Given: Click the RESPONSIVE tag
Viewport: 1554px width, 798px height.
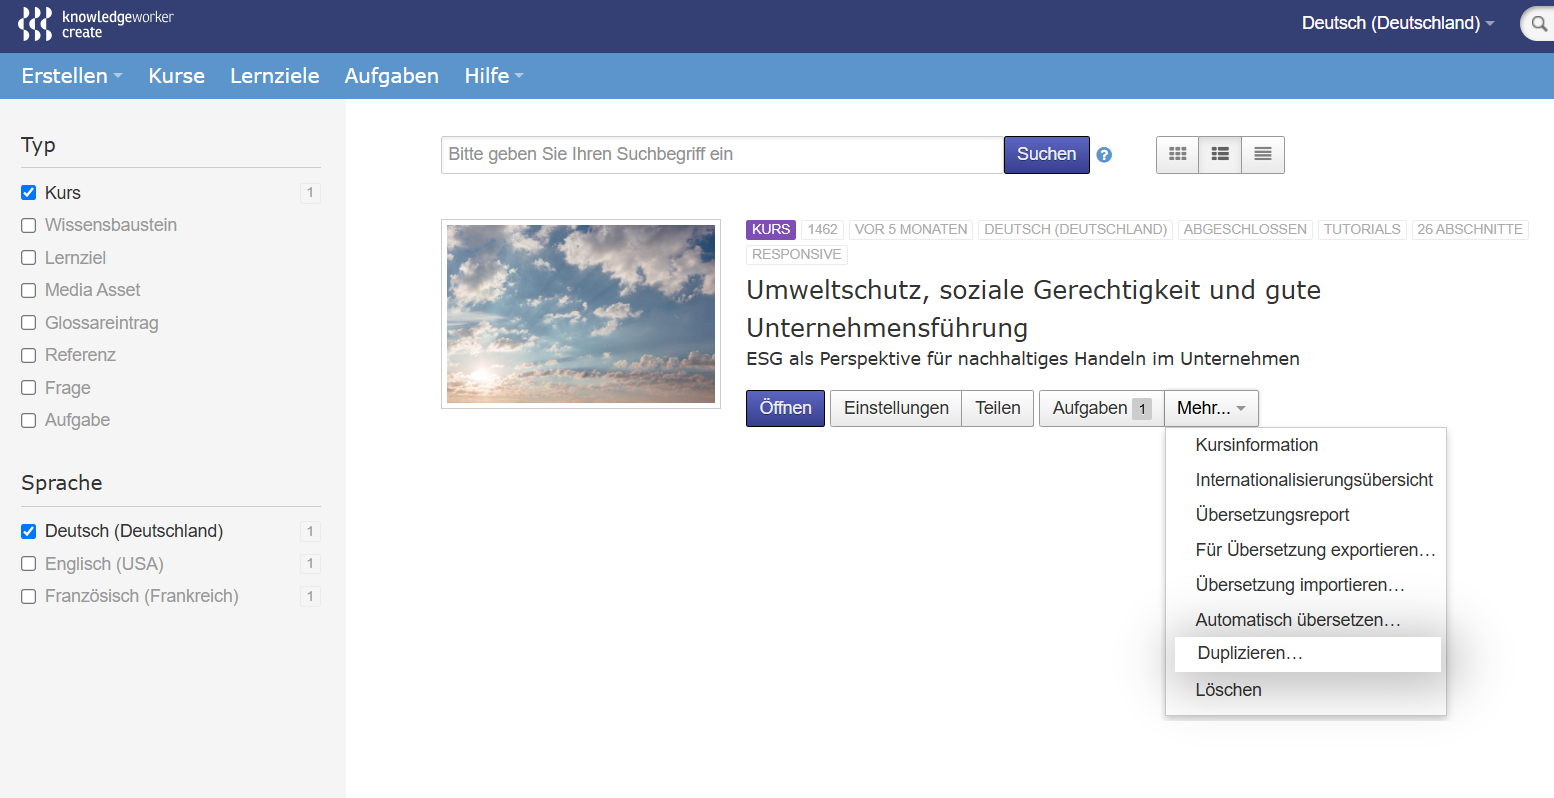Looking at the screenshot, I should pyautogui.click(x=797, y=254).
